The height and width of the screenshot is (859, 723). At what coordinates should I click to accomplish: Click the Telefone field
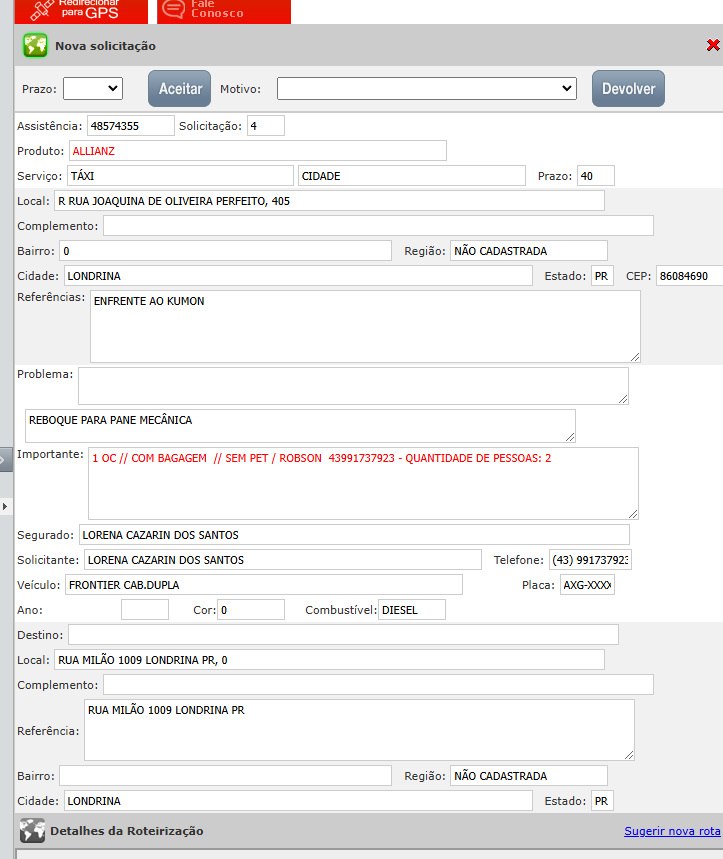pyautogui.click(x=590, y=560)
